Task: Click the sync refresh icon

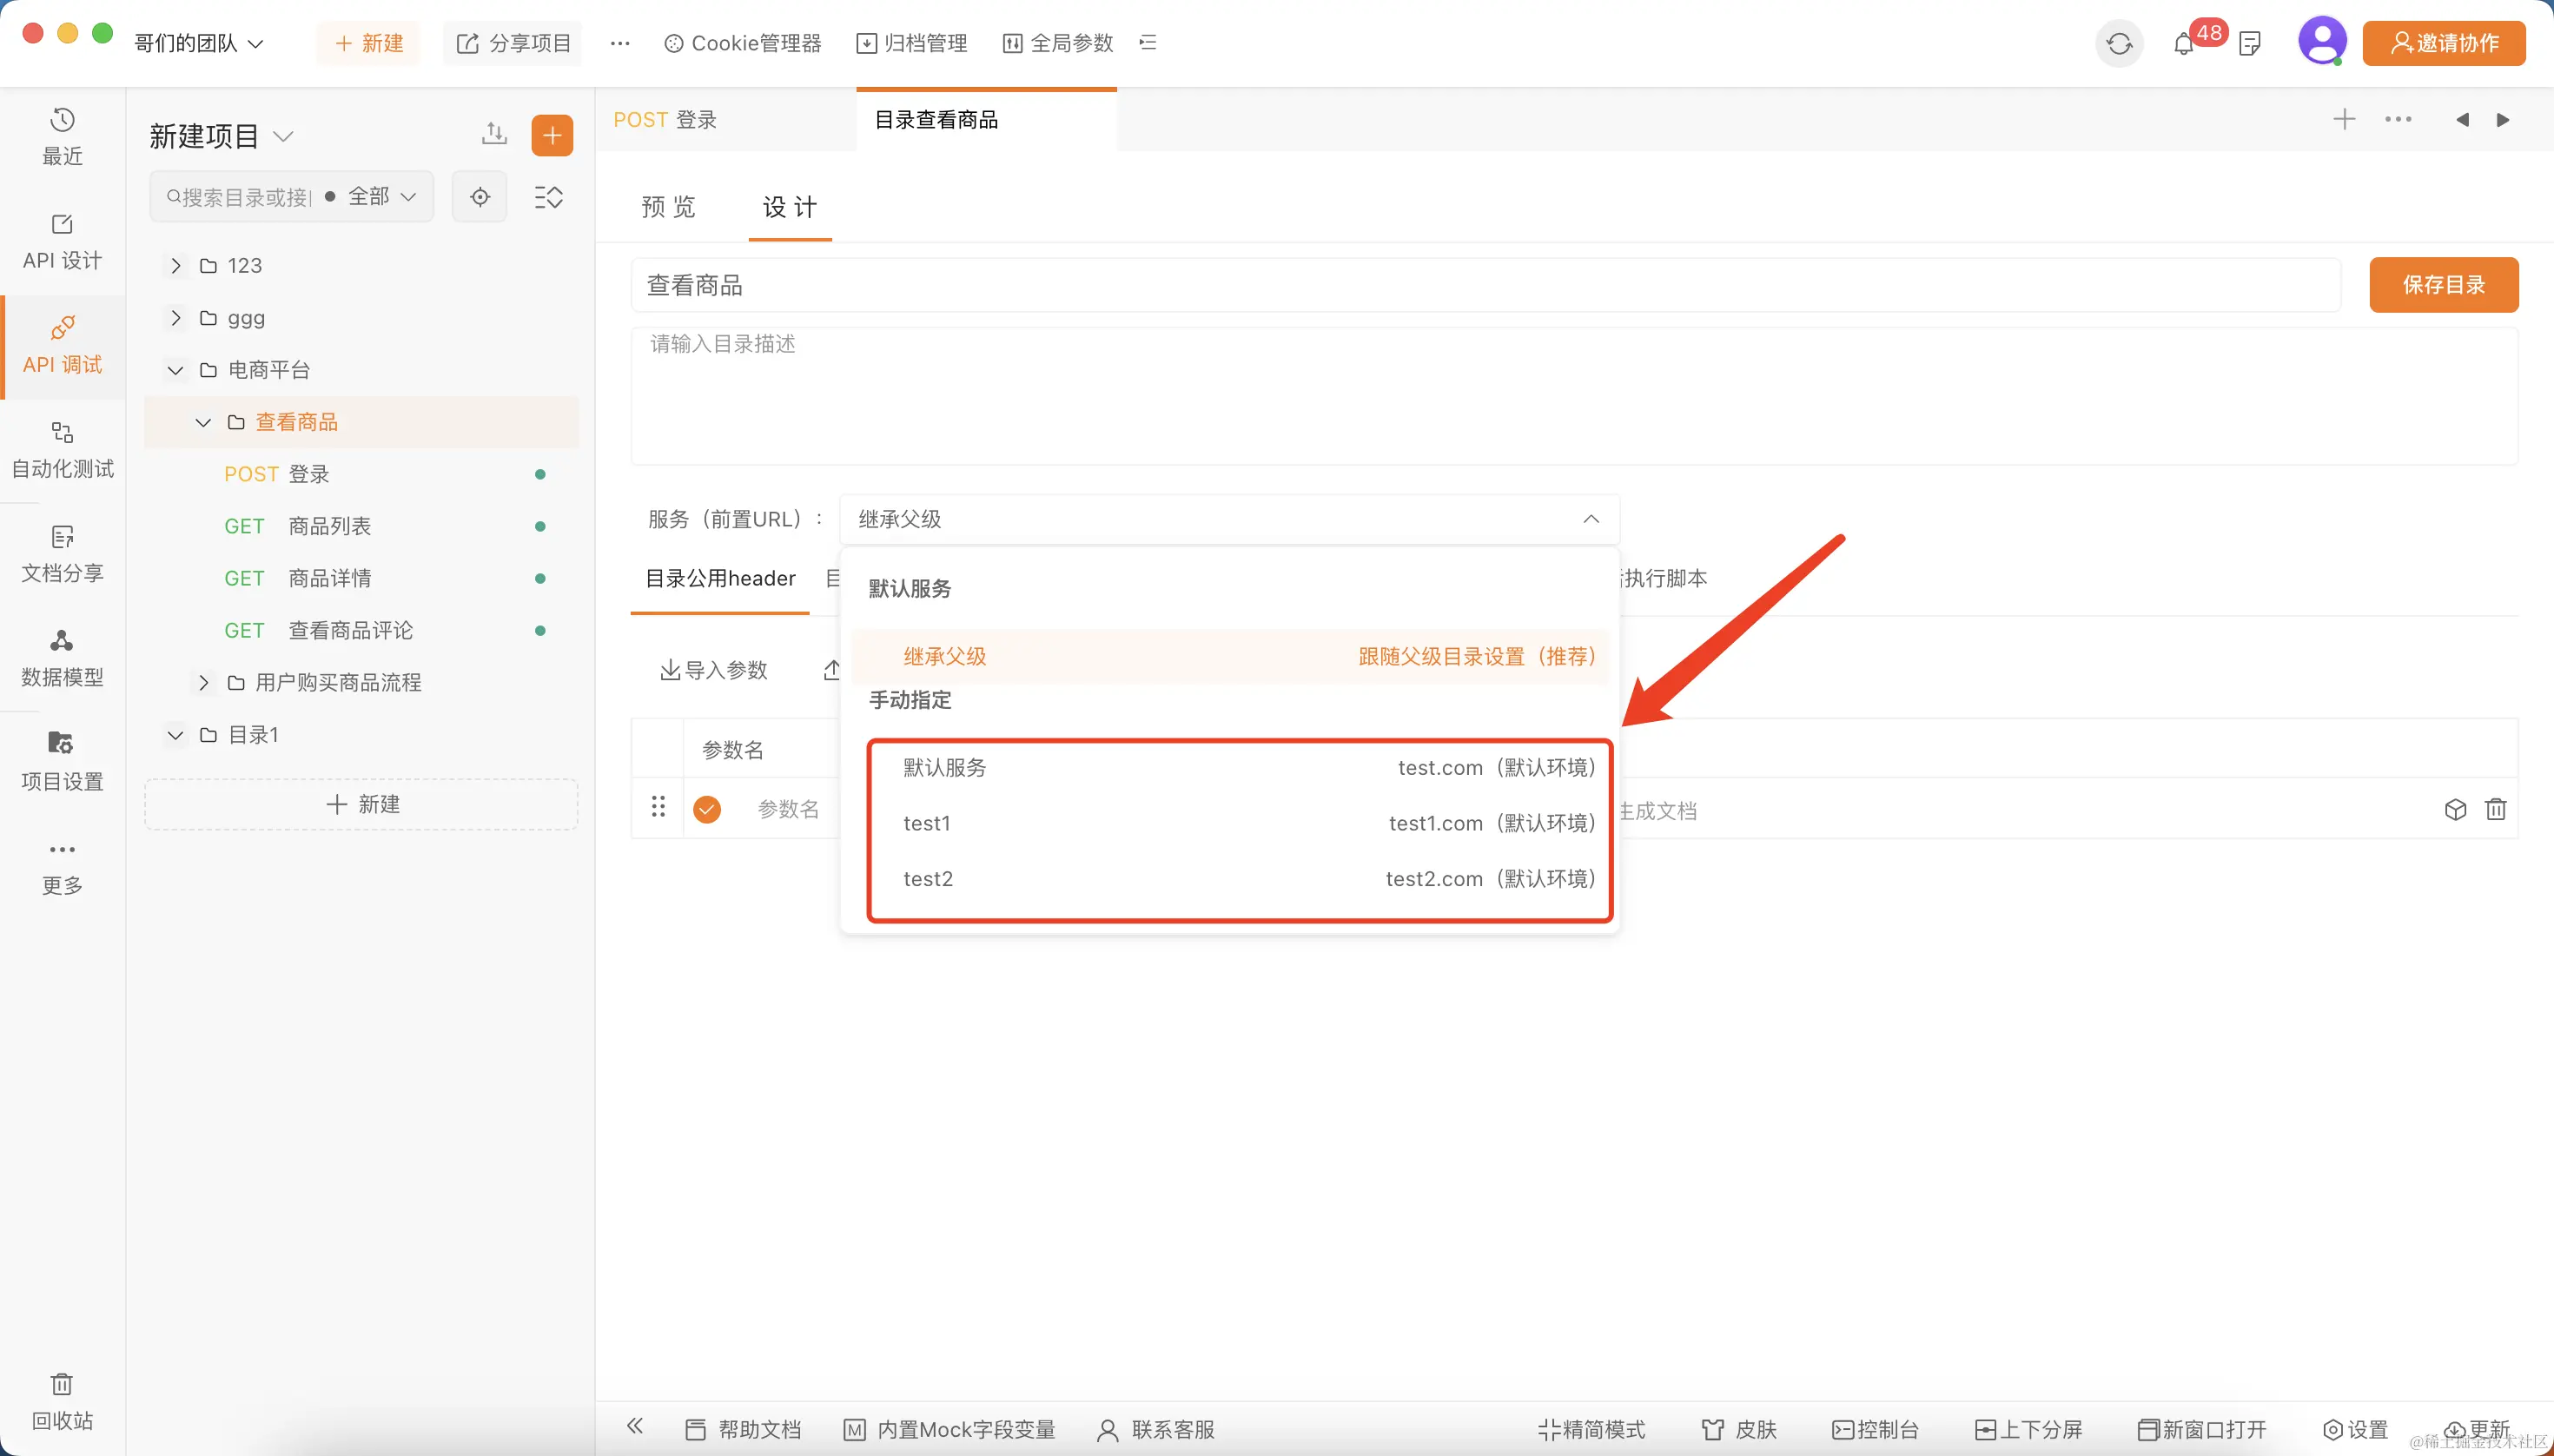Action: 2119,44
